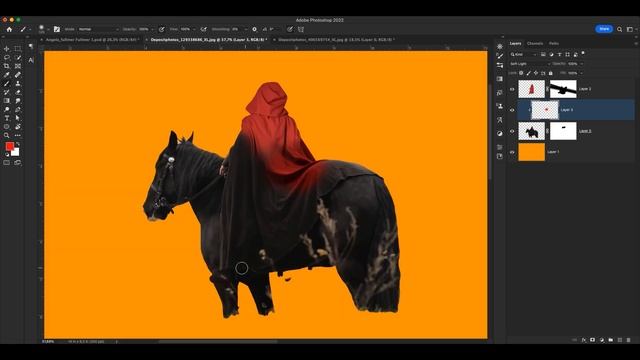Screen dimensions: 640x360
Task: Switch to the third document tab
Action: (x=336, y=40)
